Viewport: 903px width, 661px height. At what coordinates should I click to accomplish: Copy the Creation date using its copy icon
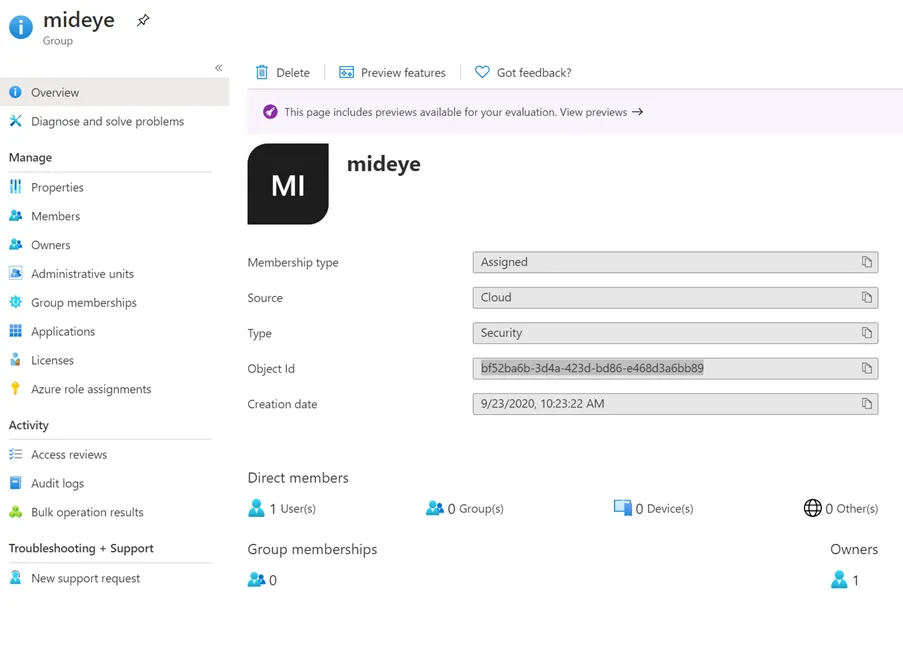(x=867, y=403)
